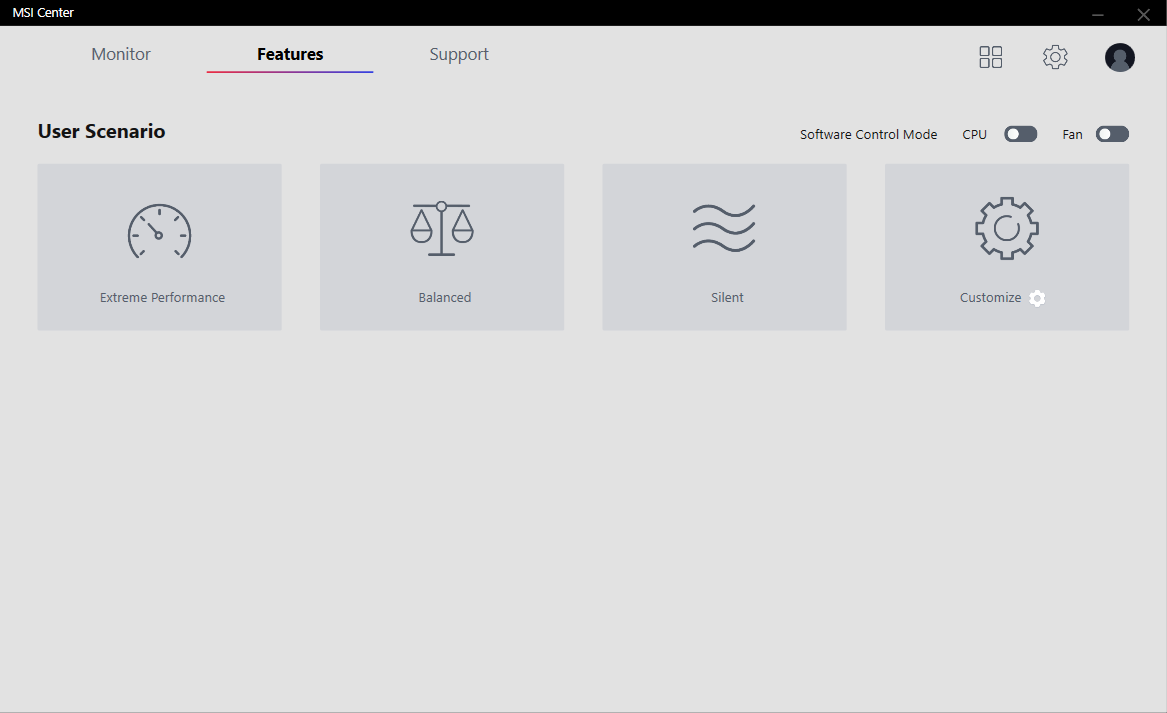Click the Software Control Mode label
The image size is (1167, 713).
click(868, 135)
